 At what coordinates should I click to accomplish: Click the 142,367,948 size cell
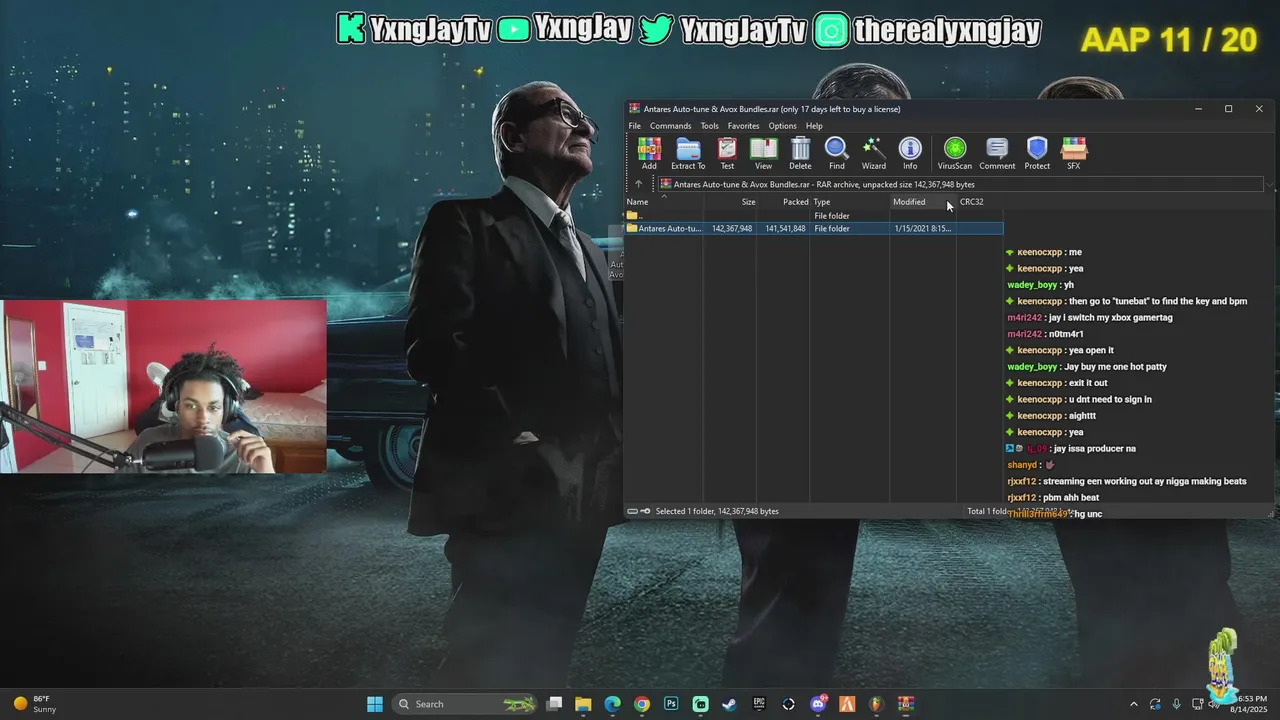(x=732, y=229)
